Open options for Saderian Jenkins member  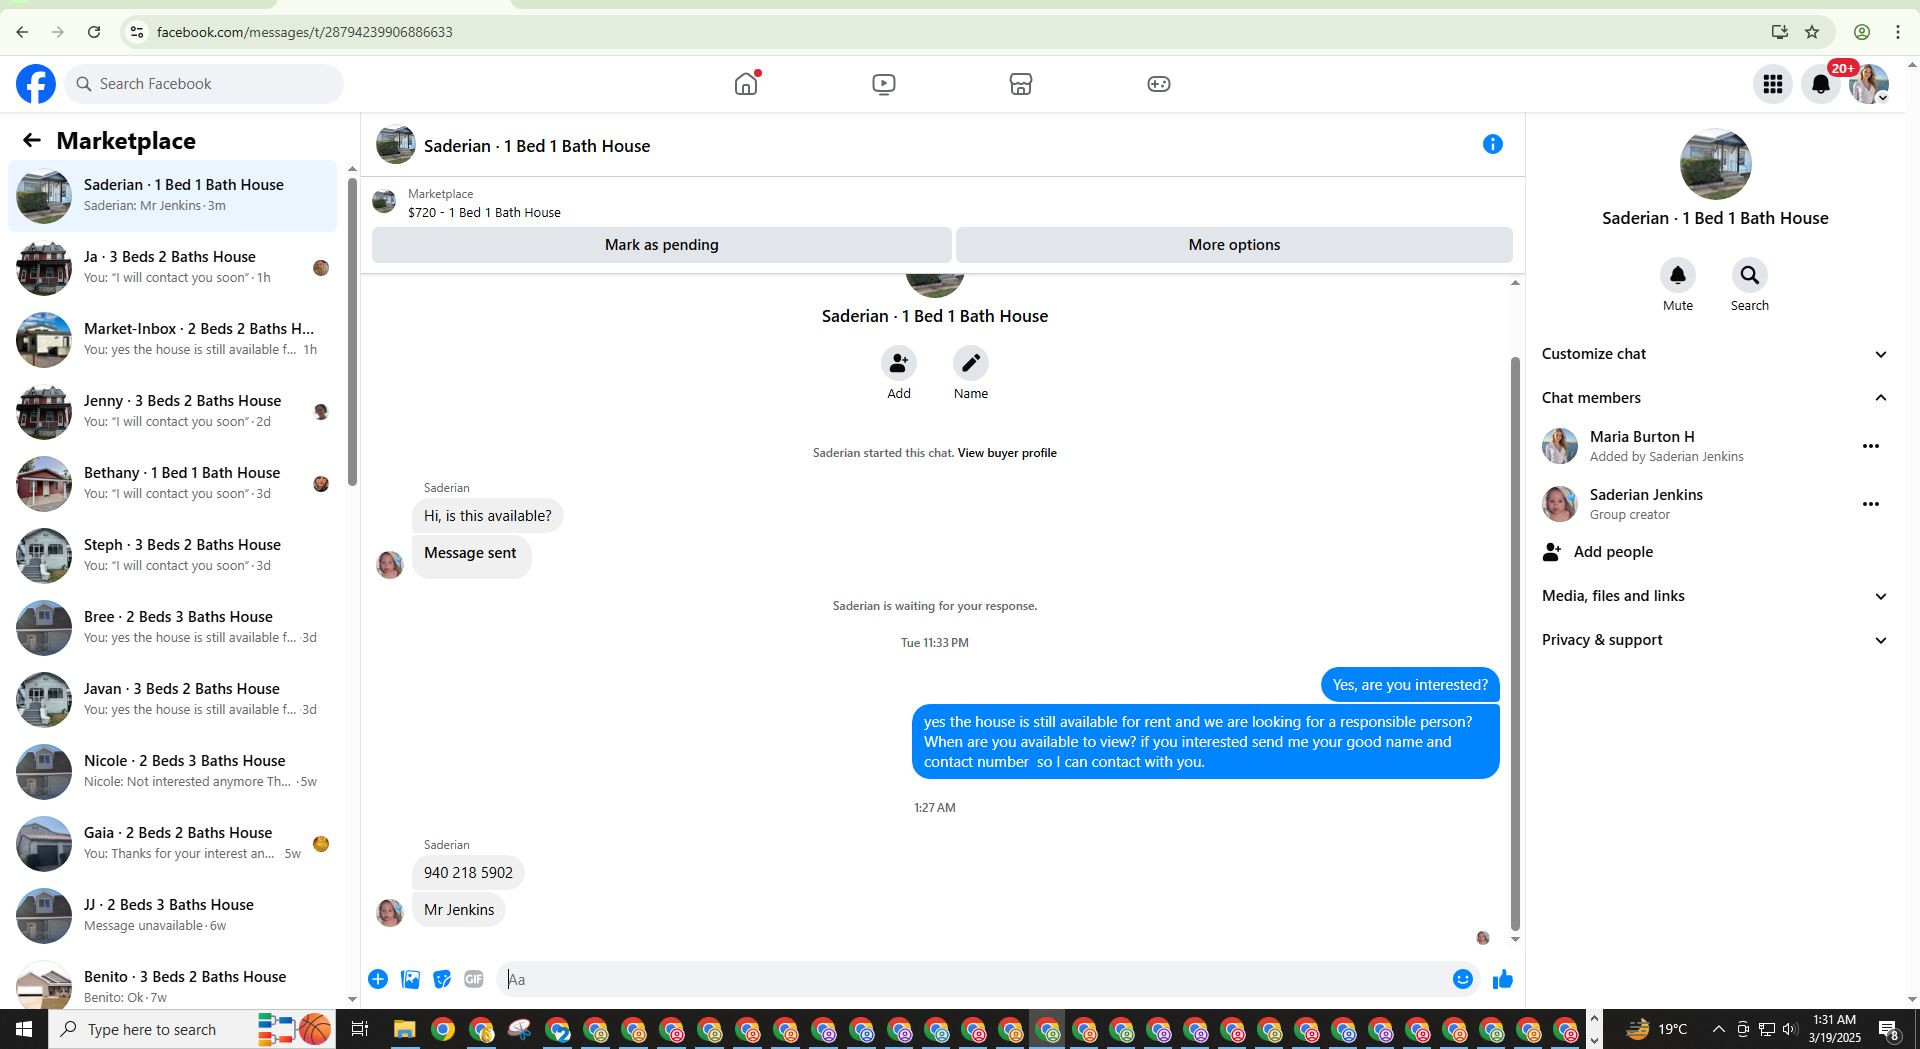1870,504
